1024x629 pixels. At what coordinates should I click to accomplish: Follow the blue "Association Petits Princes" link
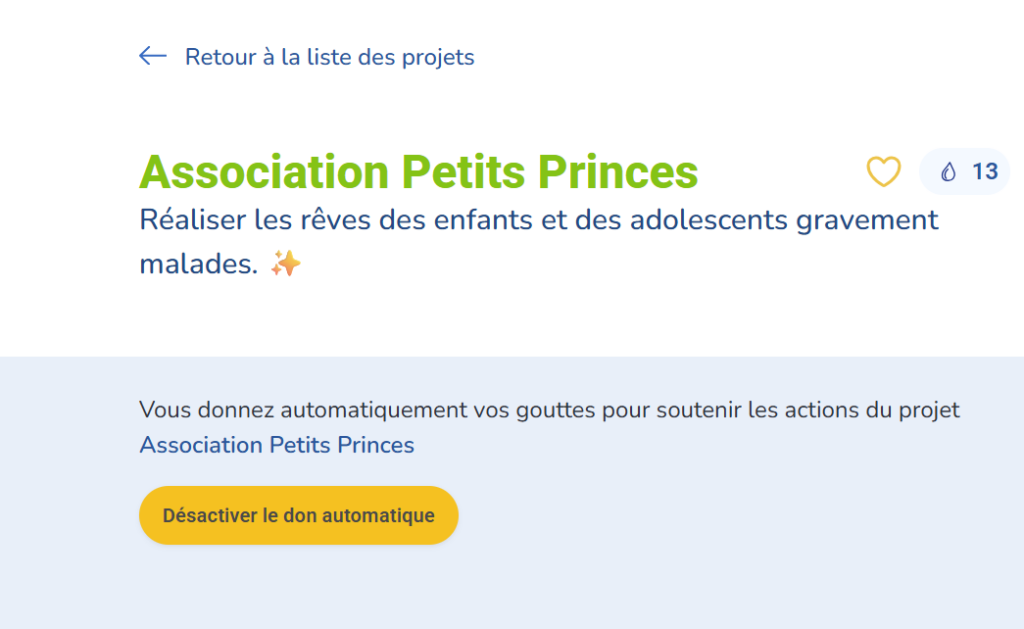[276, 445]
